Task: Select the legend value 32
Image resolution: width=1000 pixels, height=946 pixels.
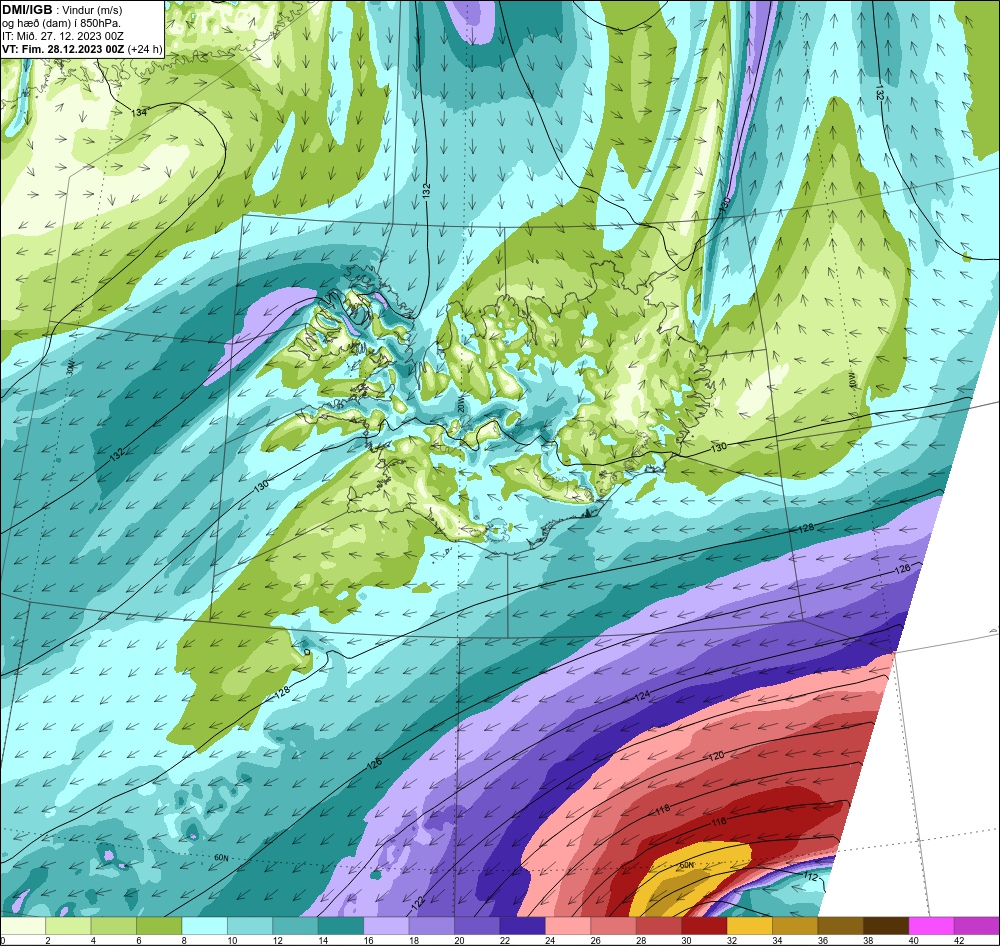Action: click(730, 940)
